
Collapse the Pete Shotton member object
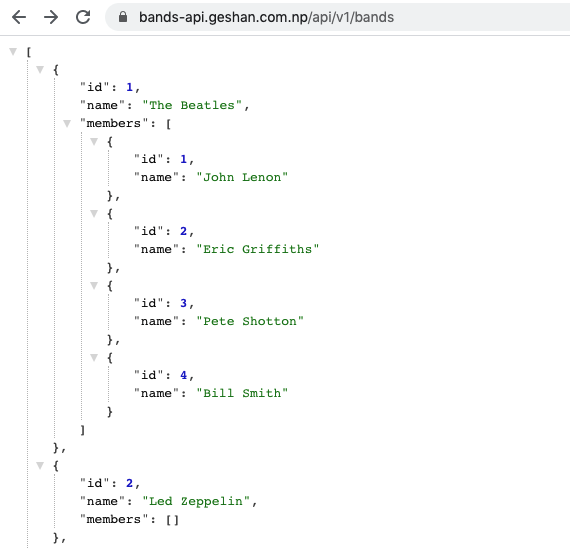click(94, 285)
